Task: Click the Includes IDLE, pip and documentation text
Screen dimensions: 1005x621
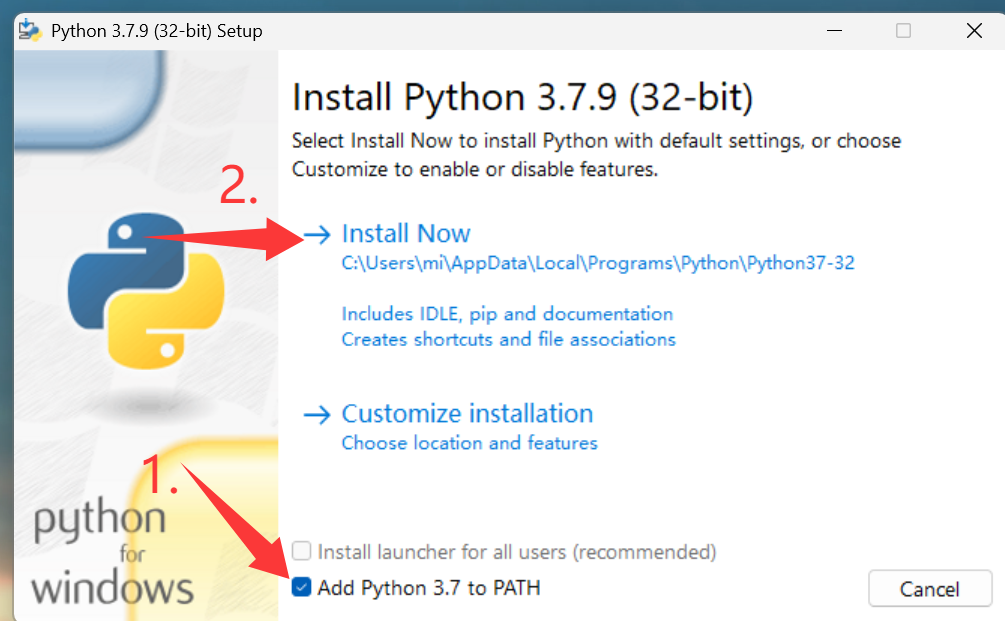Action: [507, 313]
